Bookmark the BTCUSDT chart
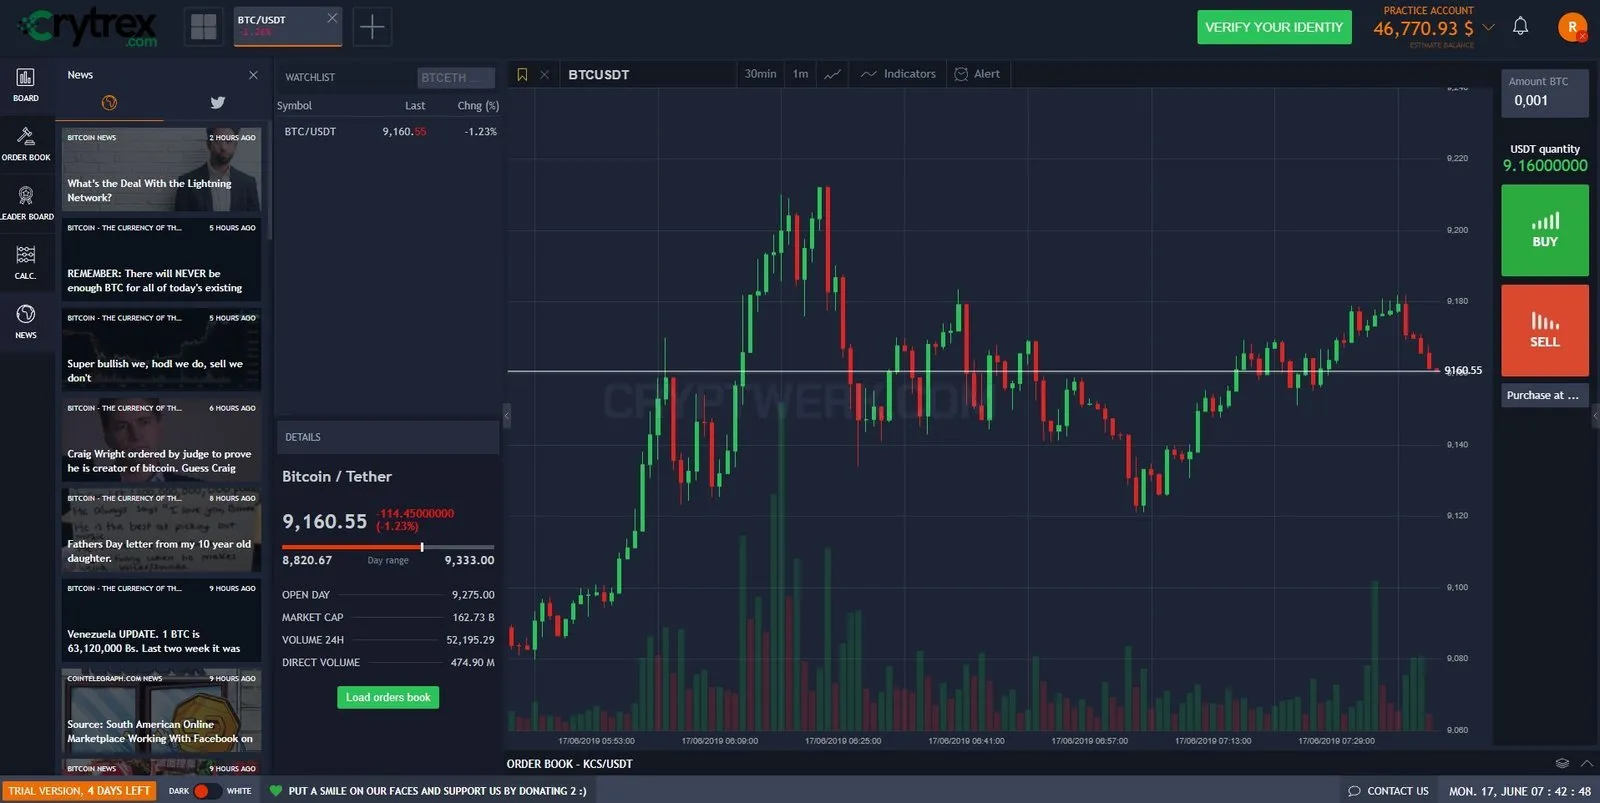Screen dimensions: 1600x803 (522, 74)
